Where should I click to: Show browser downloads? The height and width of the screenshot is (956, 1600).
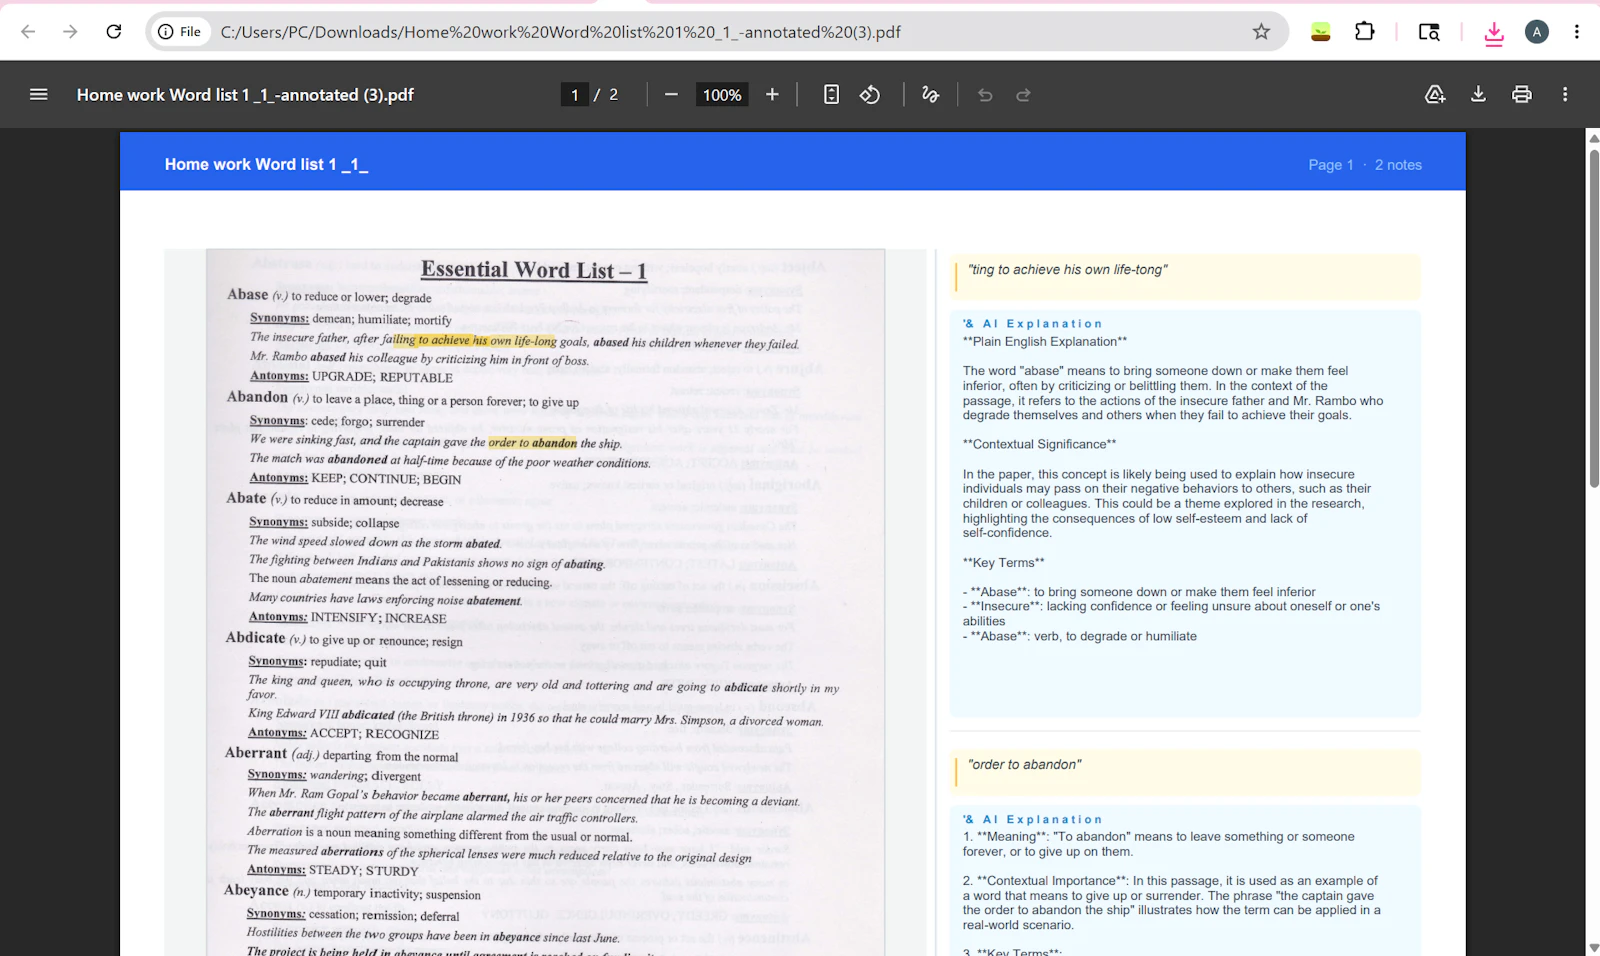[1494, 33]
